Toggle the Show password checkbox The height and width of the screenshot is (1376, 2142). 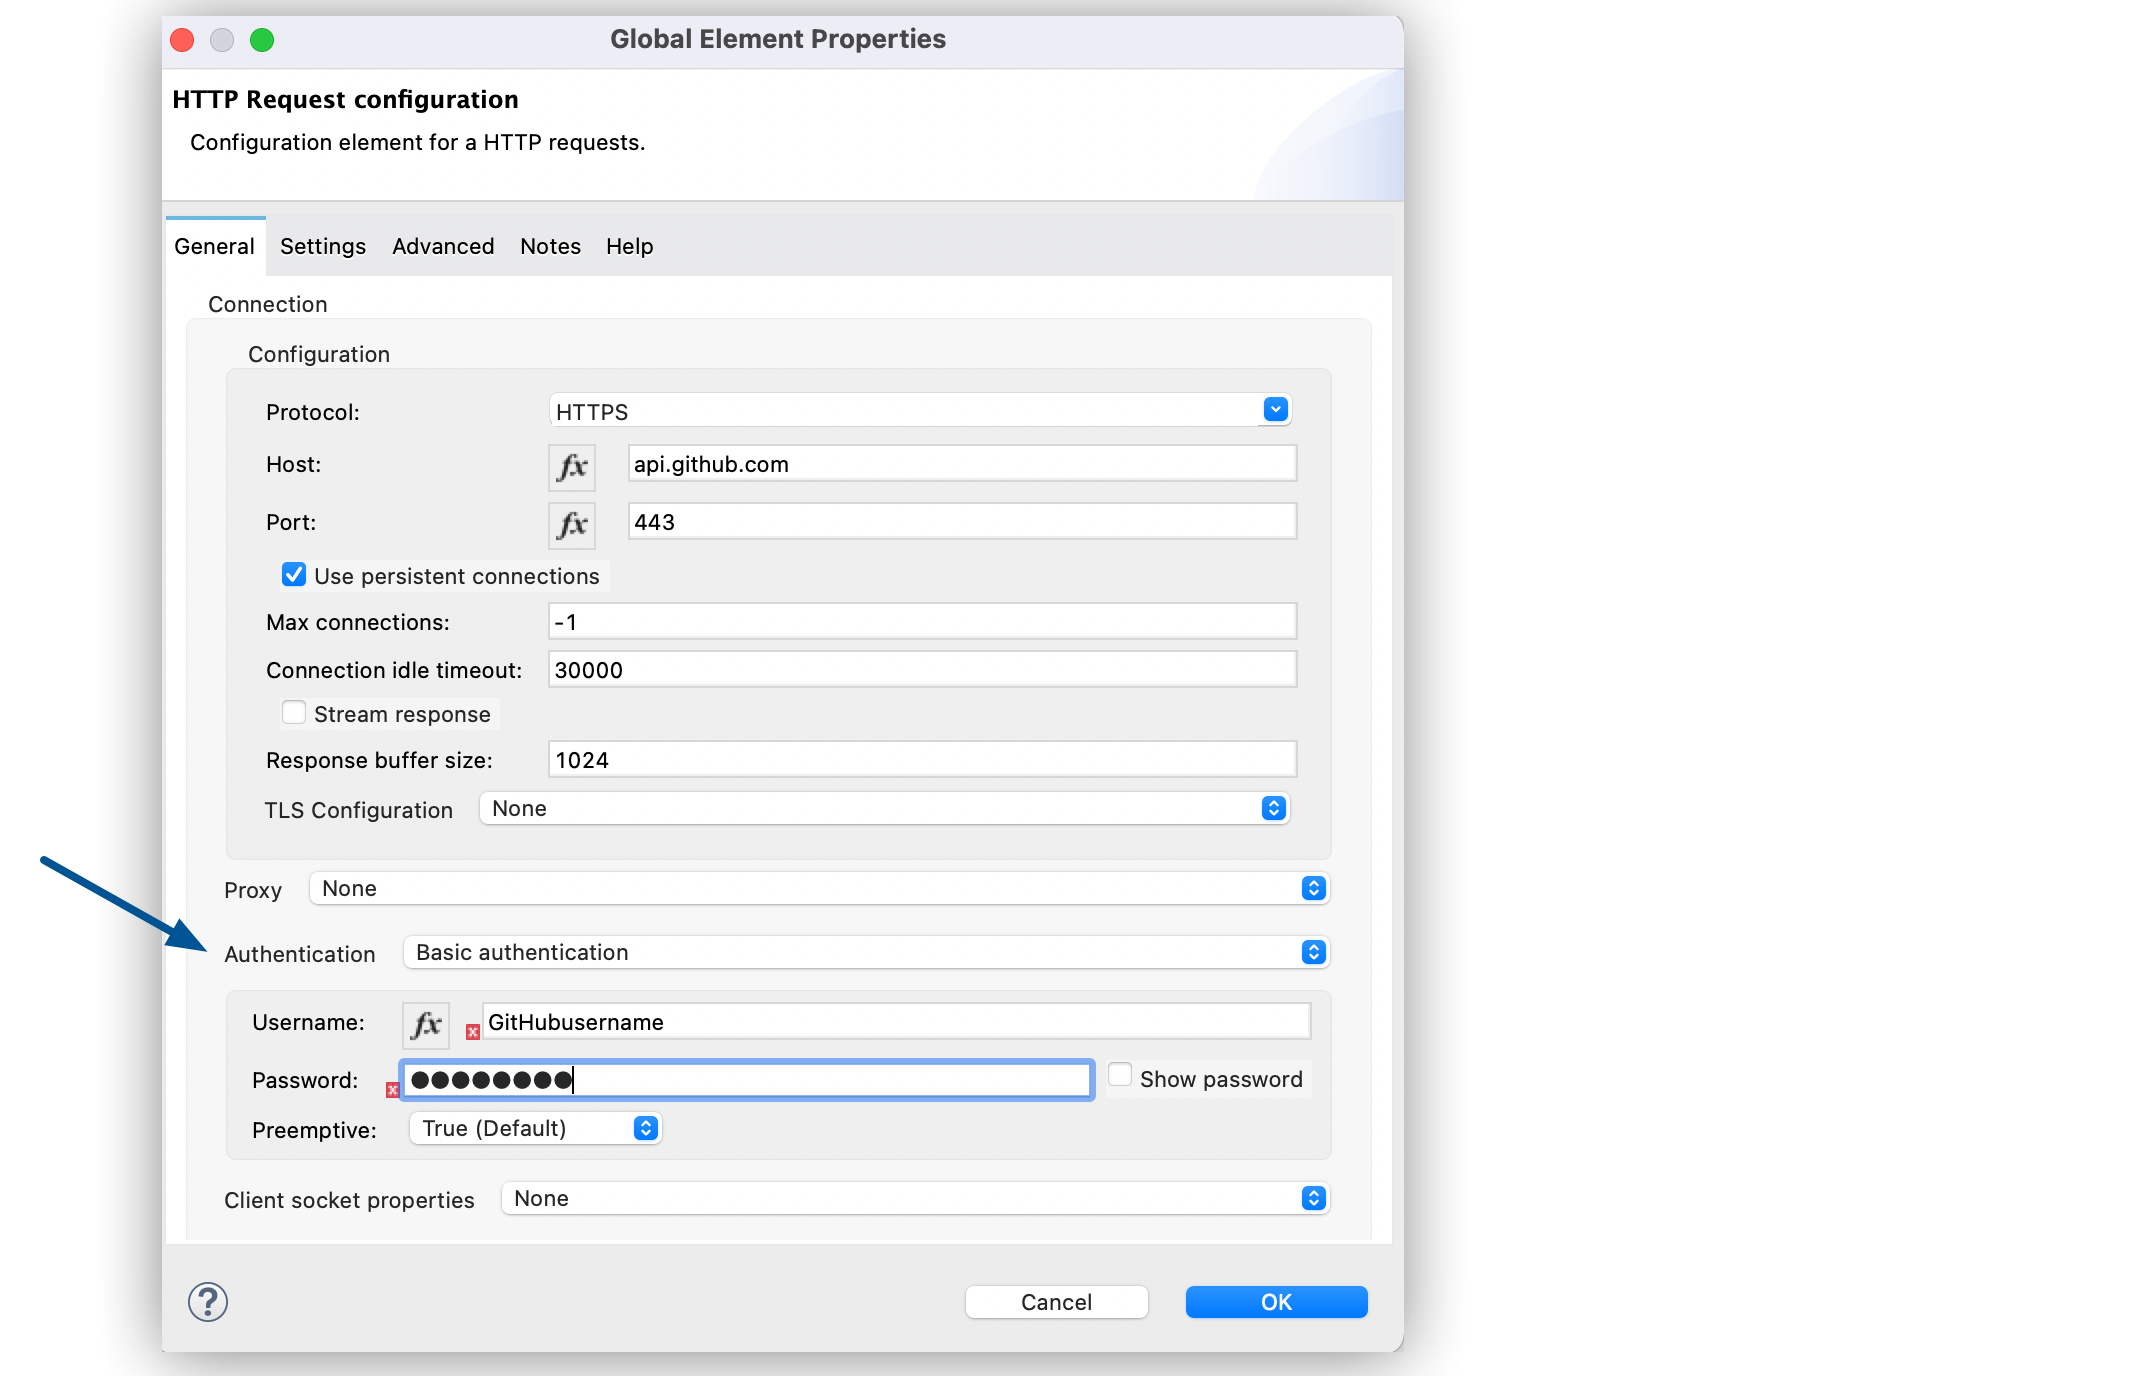(1119, 1073)
